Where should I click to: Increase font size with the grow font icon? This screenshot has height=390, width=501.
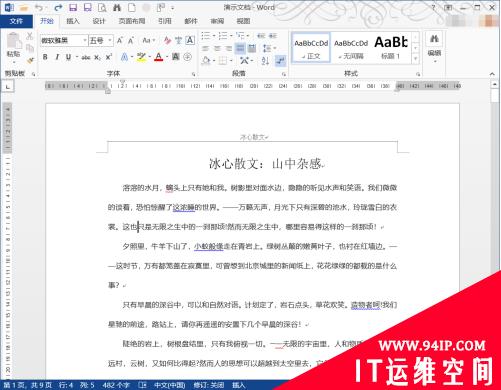120,41
